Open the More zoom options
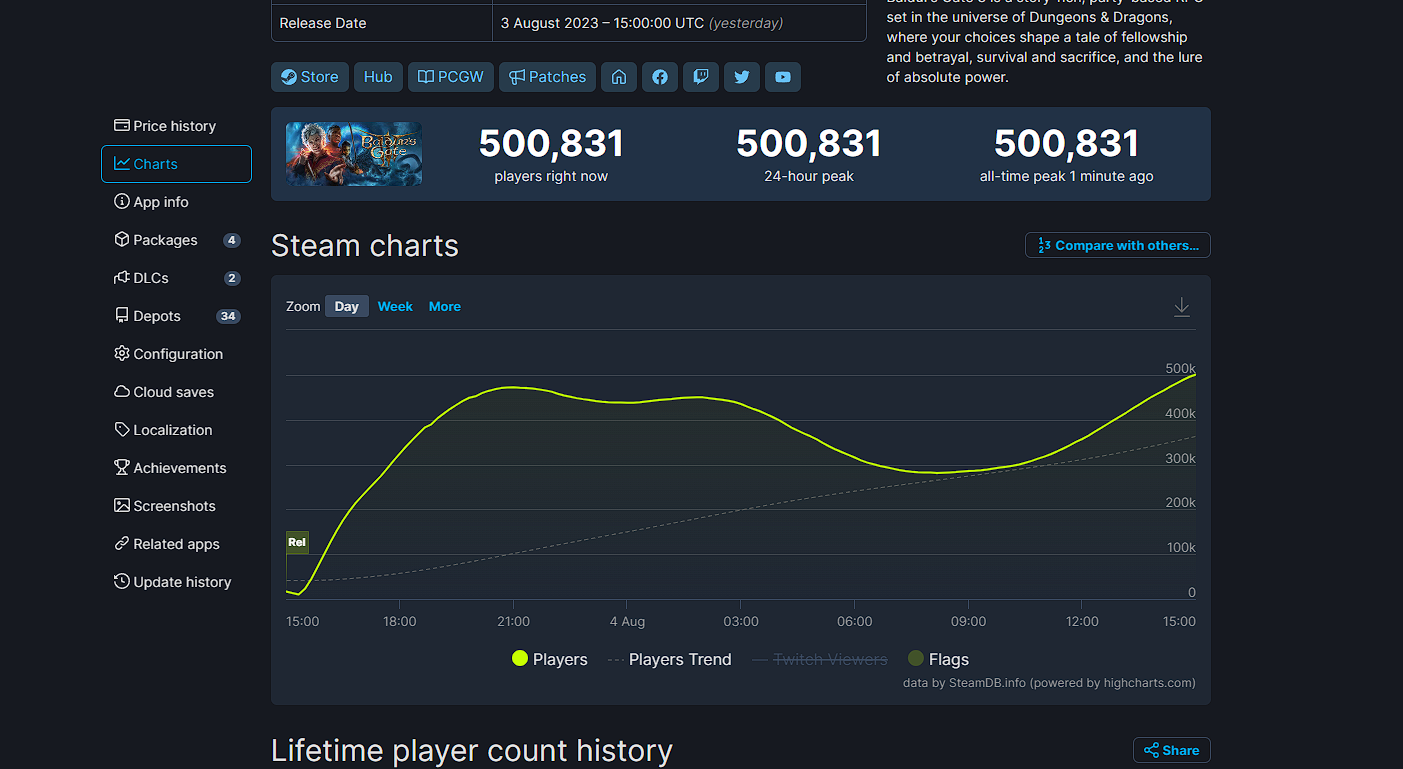 445,307
